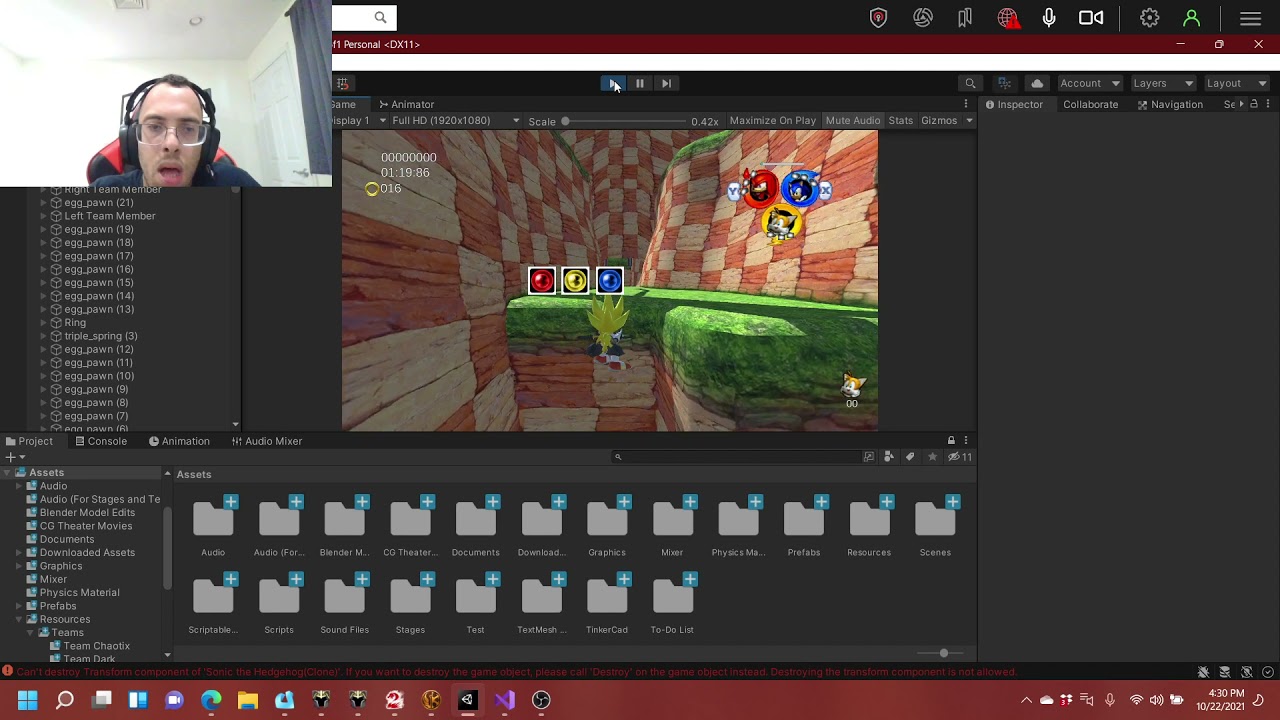Click the cloud services icon
The width and height of the screenshot is (1280, 720).
click(x=1037, y=83)
